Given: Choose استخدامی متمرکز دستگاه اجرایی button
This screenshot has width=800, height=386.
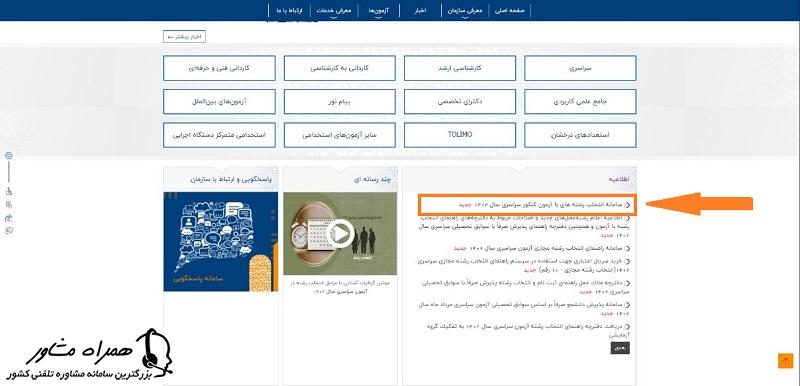Looking at the screenshot, I should tap(219, 135).
